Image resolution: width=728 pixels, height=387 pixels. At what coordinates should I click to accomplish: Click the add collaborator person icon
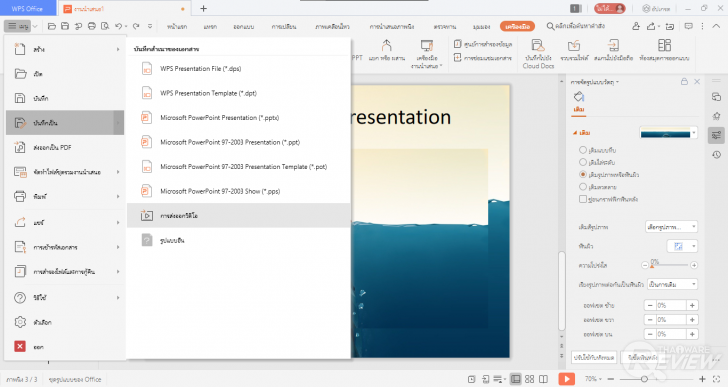(636, 26)
